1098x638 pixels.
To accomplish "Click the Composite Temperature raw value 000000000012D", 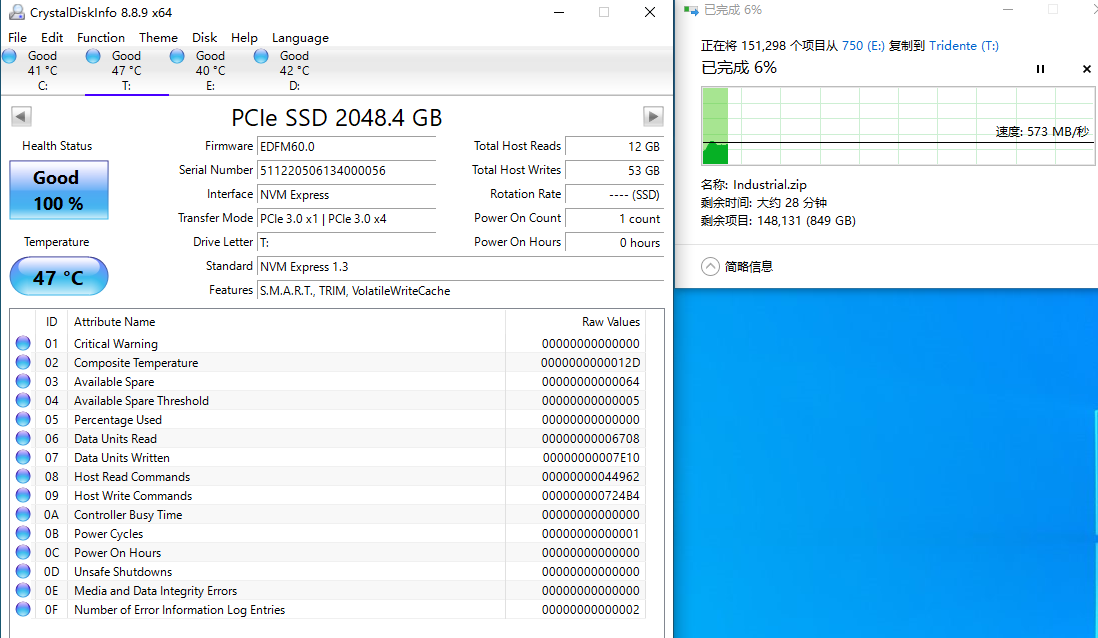I will 590,363.
